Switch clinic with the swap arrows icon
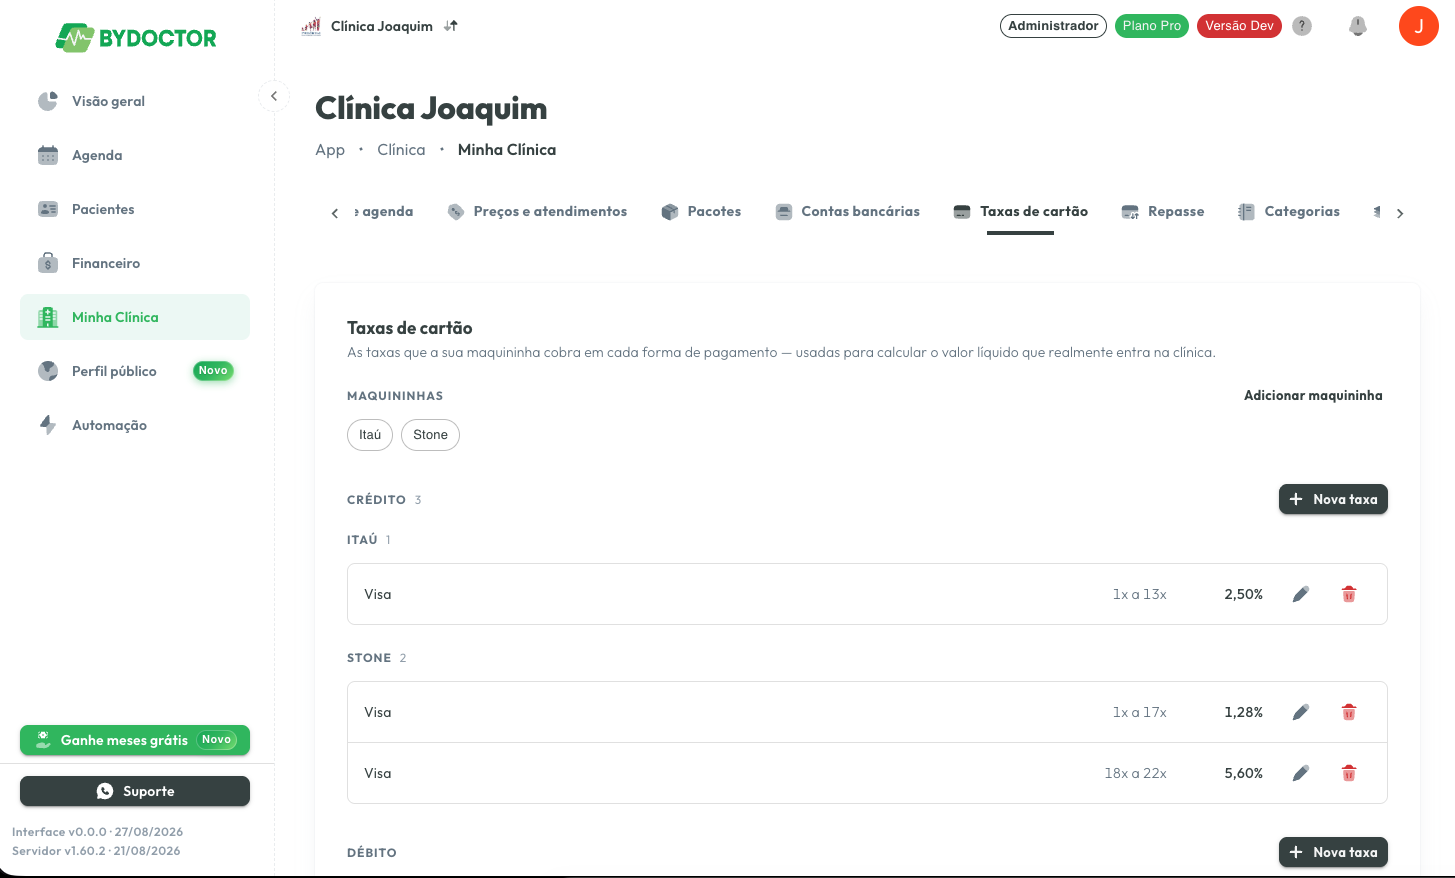1455x878 pixels. coord(451,26)
